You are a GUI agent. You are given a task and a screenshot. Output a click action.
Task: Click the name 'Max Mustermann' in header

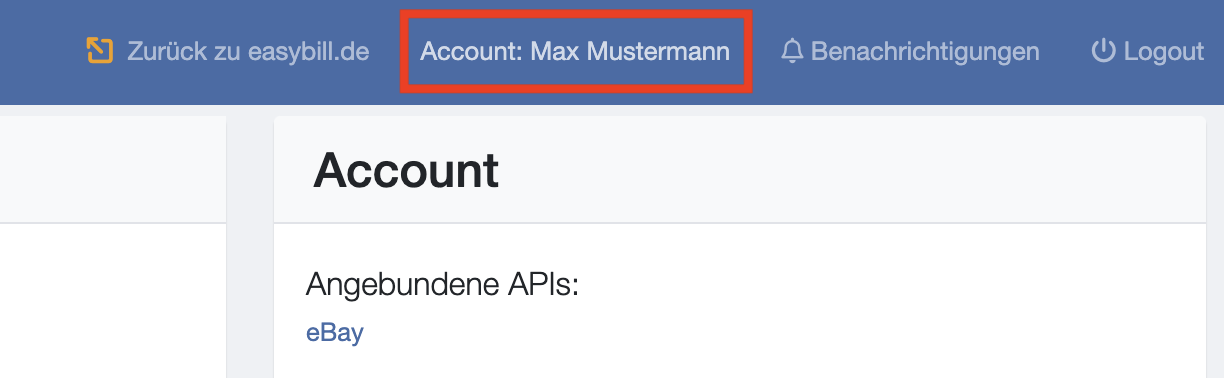630,50
